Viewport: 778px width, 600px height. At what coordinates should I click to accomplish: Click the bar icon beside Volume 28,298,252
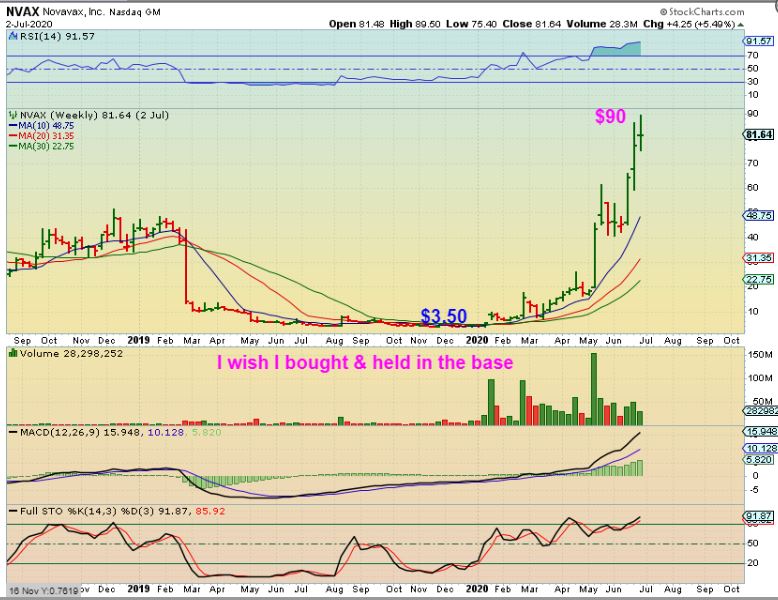(x=13, y=353)
